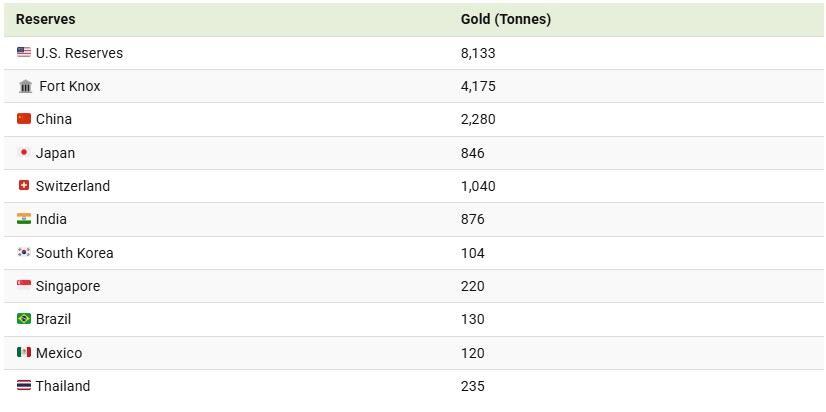
Task: Click the Reserves column header
Action: [x=45, y=19]
